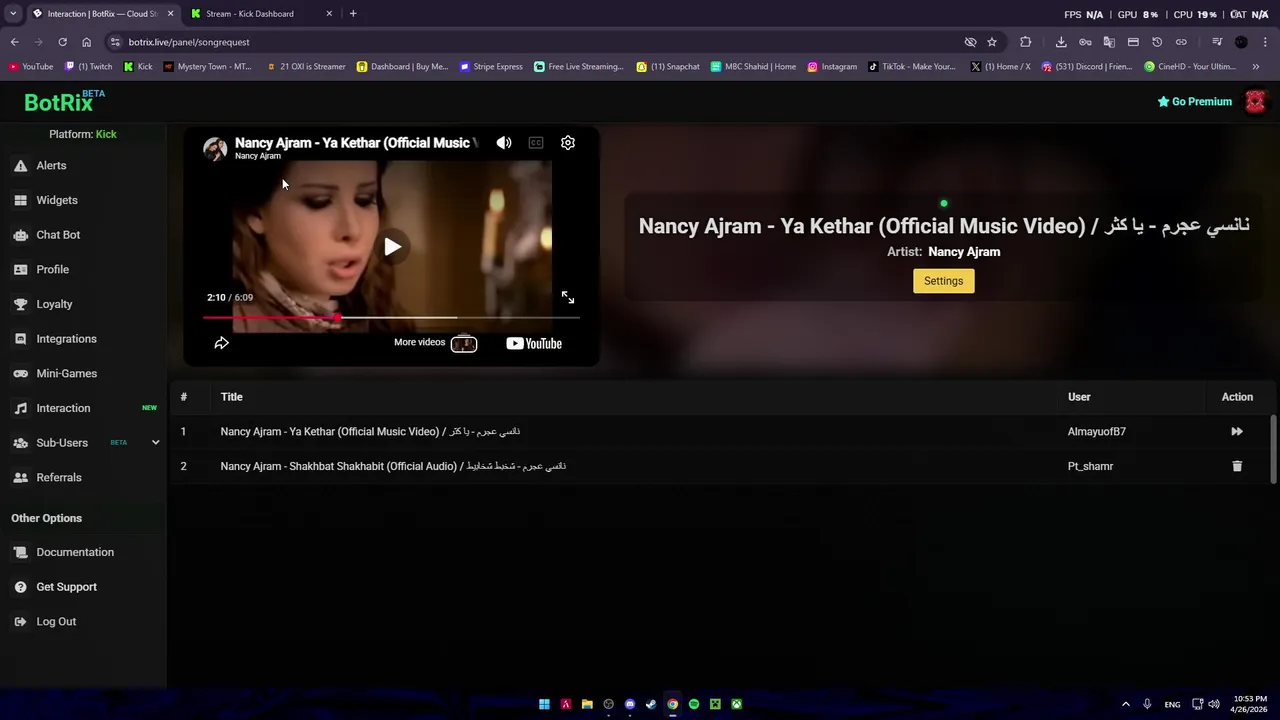Bookmark this page with star
1280x720 pixels.
pyautogui.click(x=992, y=42)
